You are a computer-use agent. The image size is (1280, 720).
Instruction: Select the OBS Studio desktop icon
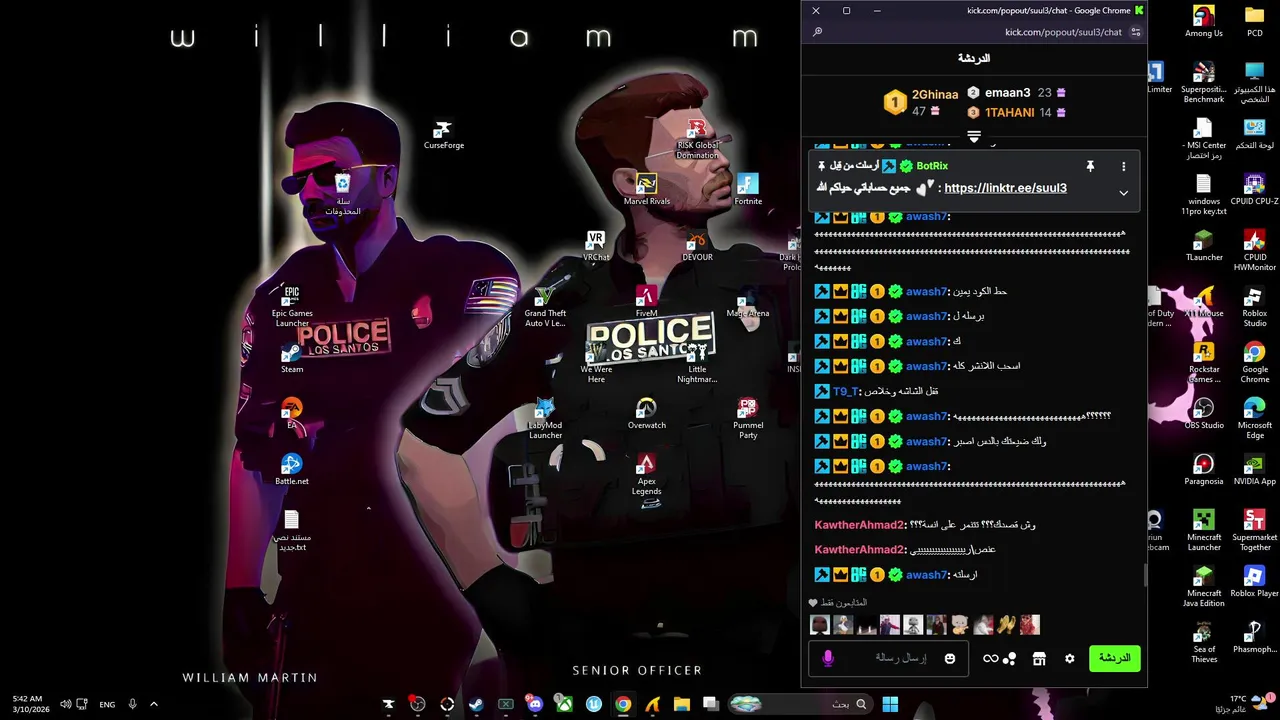click(1204, 414)
